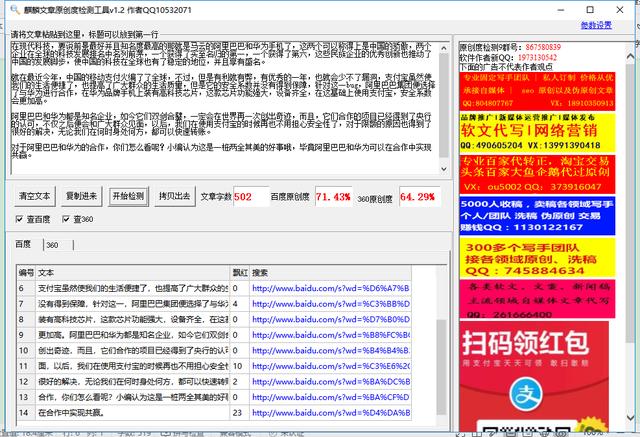Switch to the 百度 results tab
Screen dimensions: 640x437
23,244
